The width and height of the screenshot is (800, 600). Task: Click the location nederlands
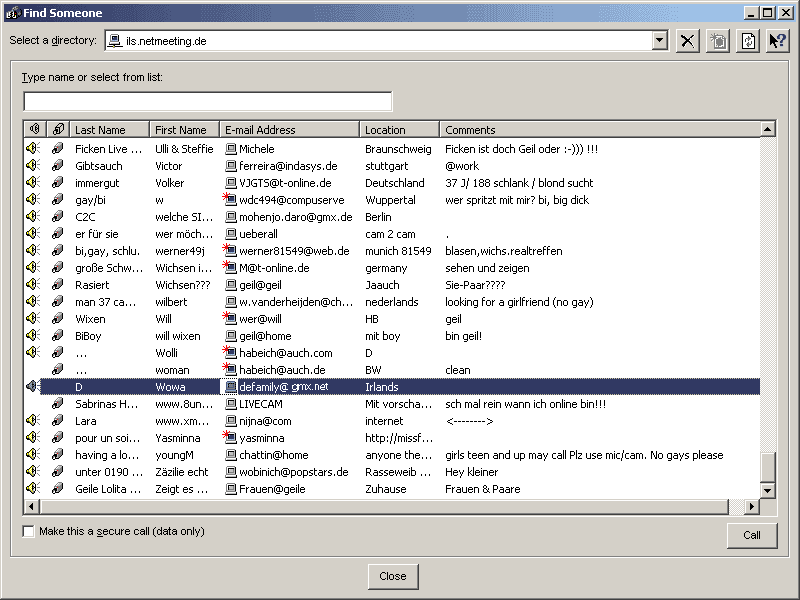click(x=391, y=302)
